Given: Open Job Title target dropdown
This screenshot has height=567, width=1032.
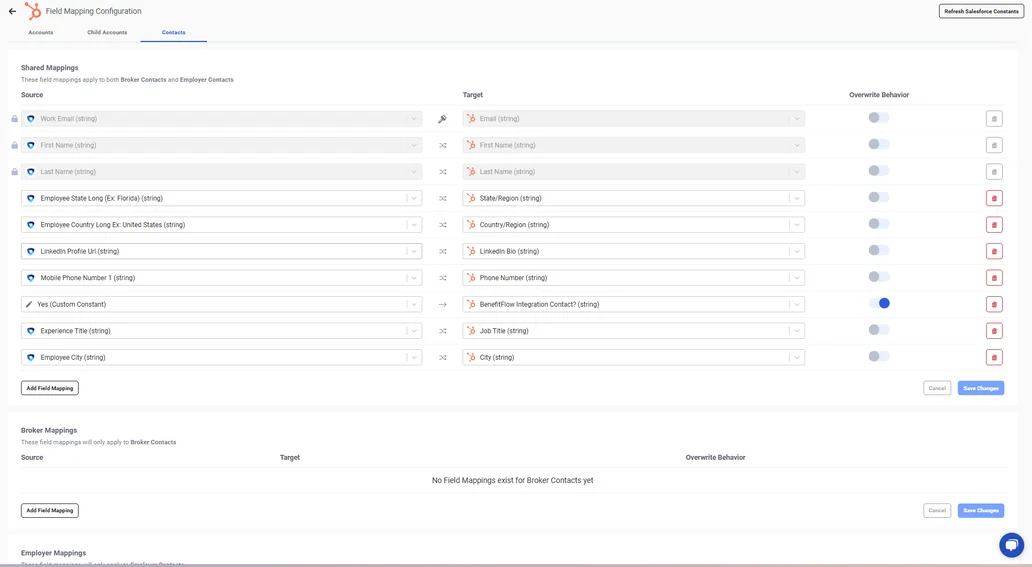Looking at the screenshot, I should click(x=633, y=331).
